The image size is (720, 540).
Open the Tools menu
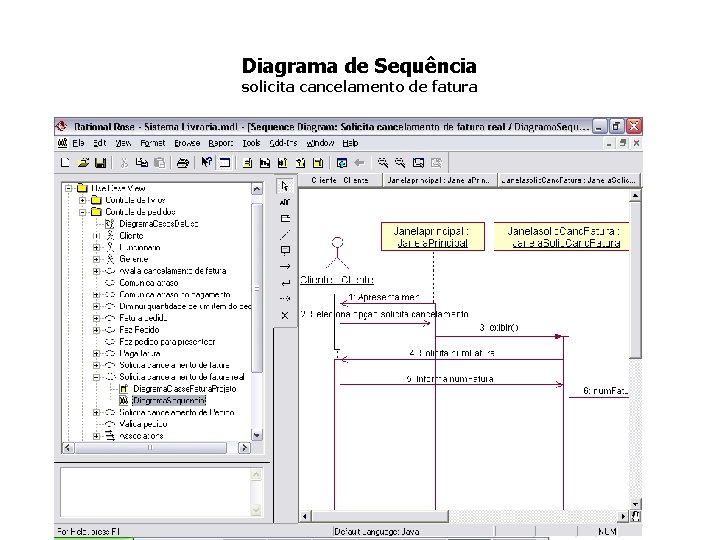[251, 143]
